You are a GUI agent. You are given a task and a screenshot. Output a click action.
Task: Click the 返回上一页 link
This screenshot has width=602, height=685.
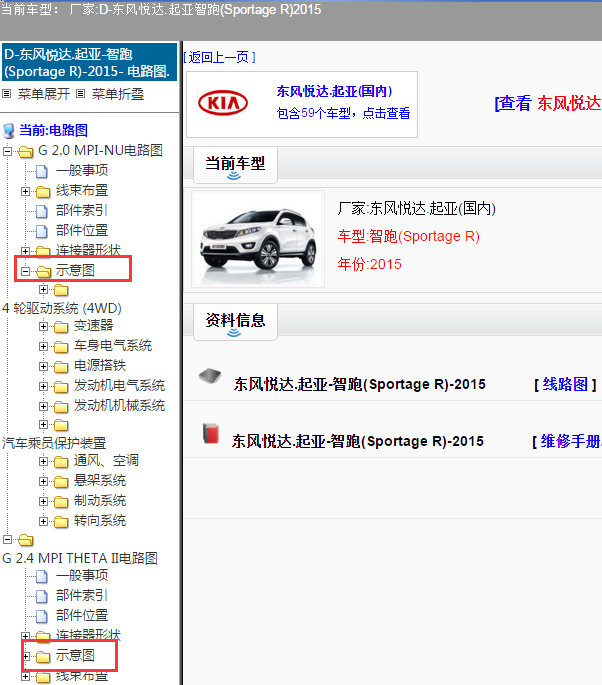click(219, 57)
